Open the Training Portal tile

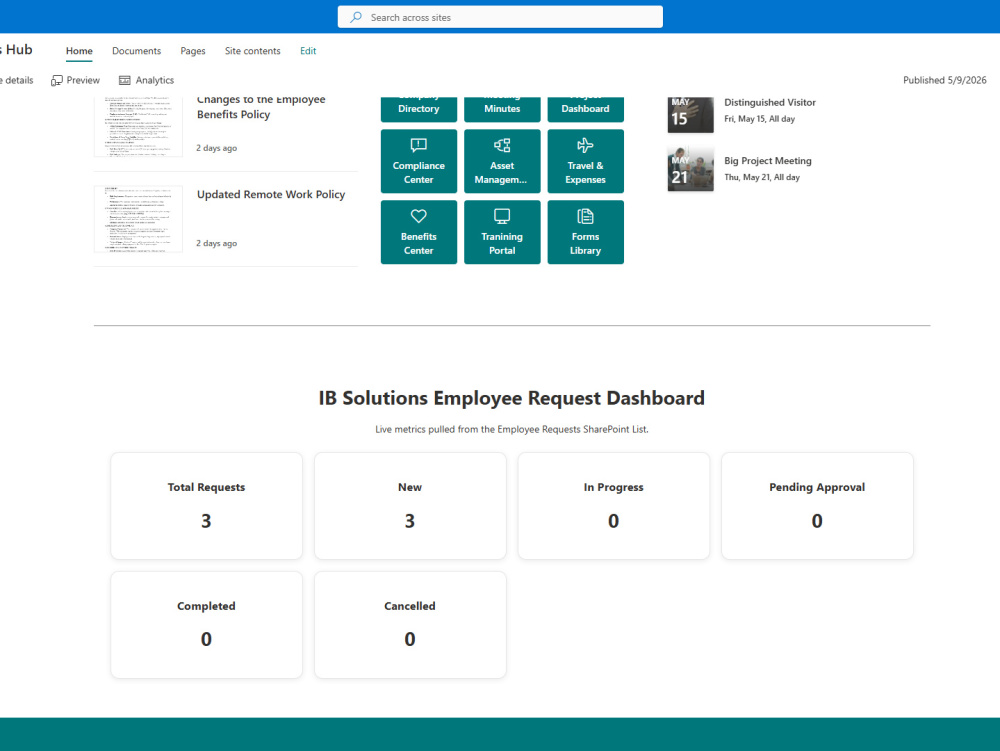pyautogui.click(x=502, y=232)
